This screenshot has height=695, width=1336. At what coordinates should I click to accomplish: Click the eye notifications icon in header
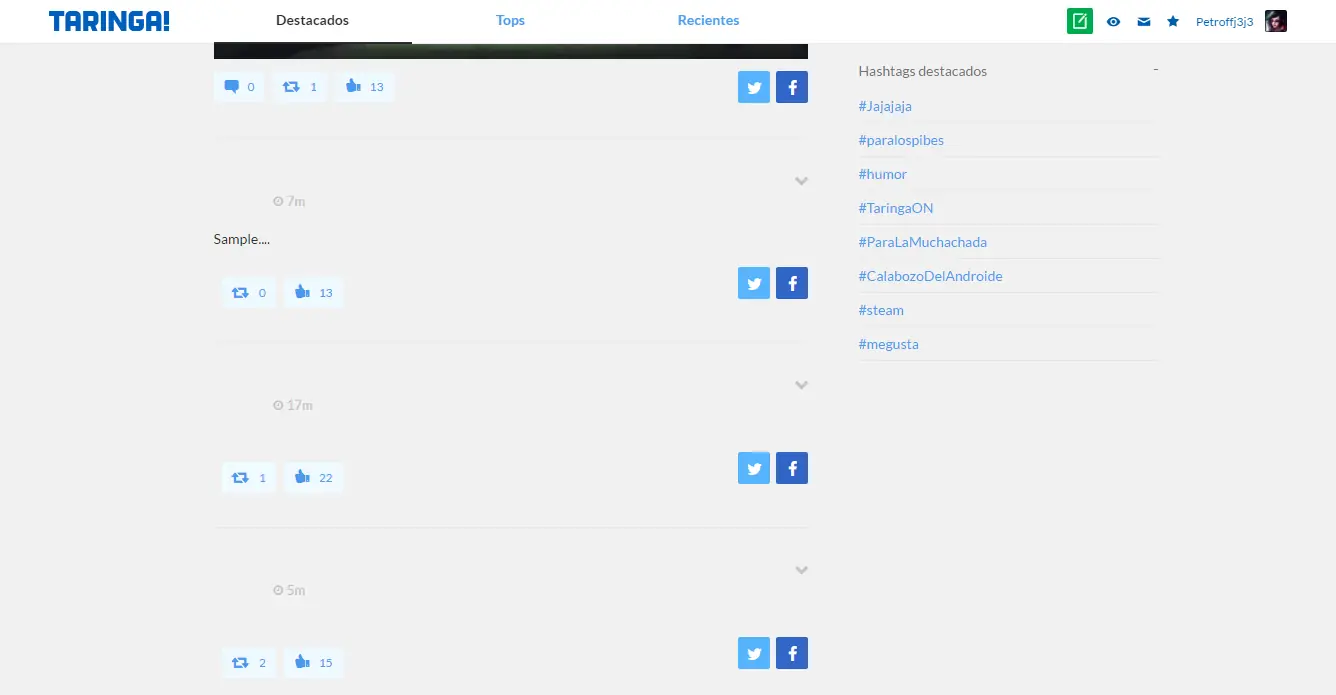(1114, 21)
